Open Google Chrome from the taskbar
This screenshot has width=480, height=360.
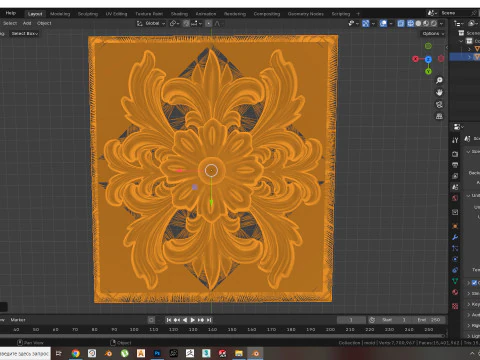[x=76, y=353]
